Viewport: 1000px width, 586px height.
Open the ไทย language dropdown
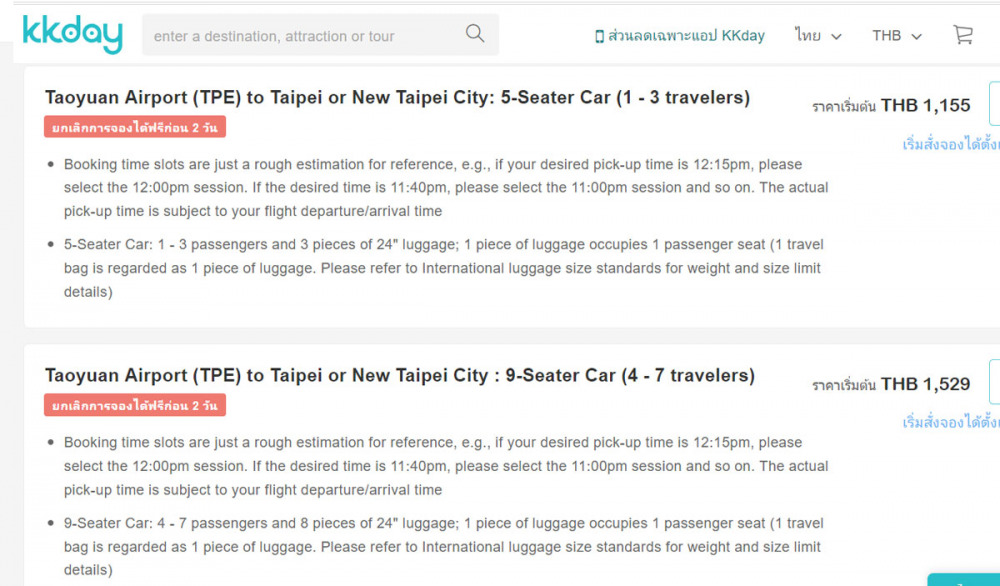818,35
